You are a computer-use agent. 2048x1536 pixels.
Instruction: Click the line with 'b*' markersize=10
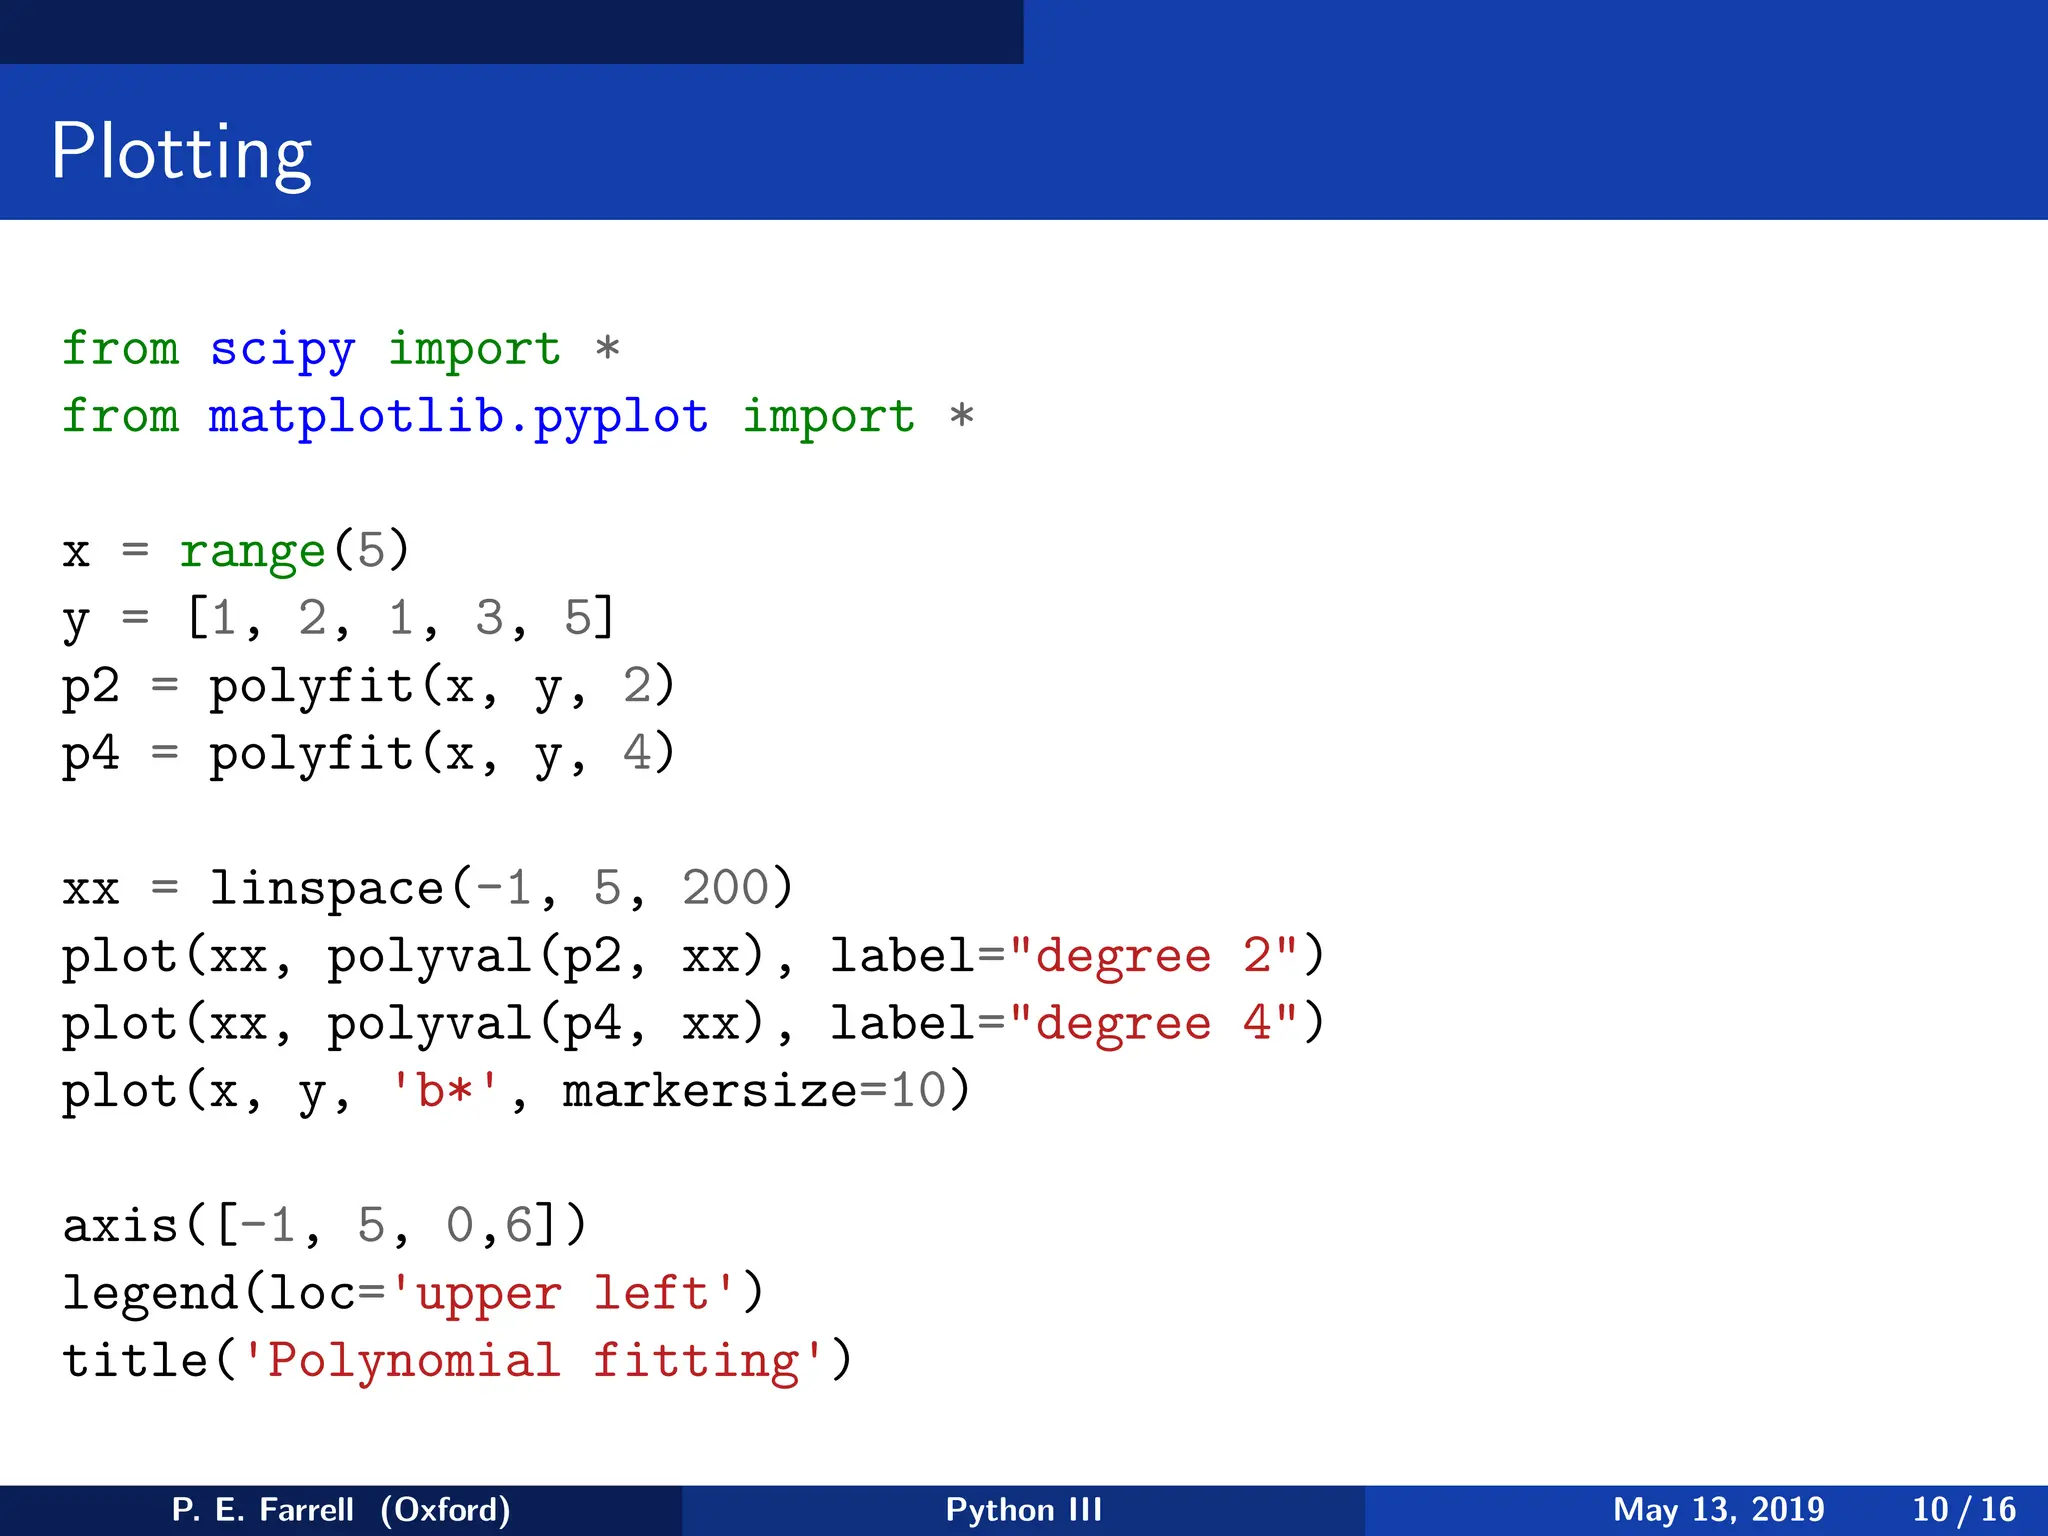pyautogui.click(x=516, y=1091)
